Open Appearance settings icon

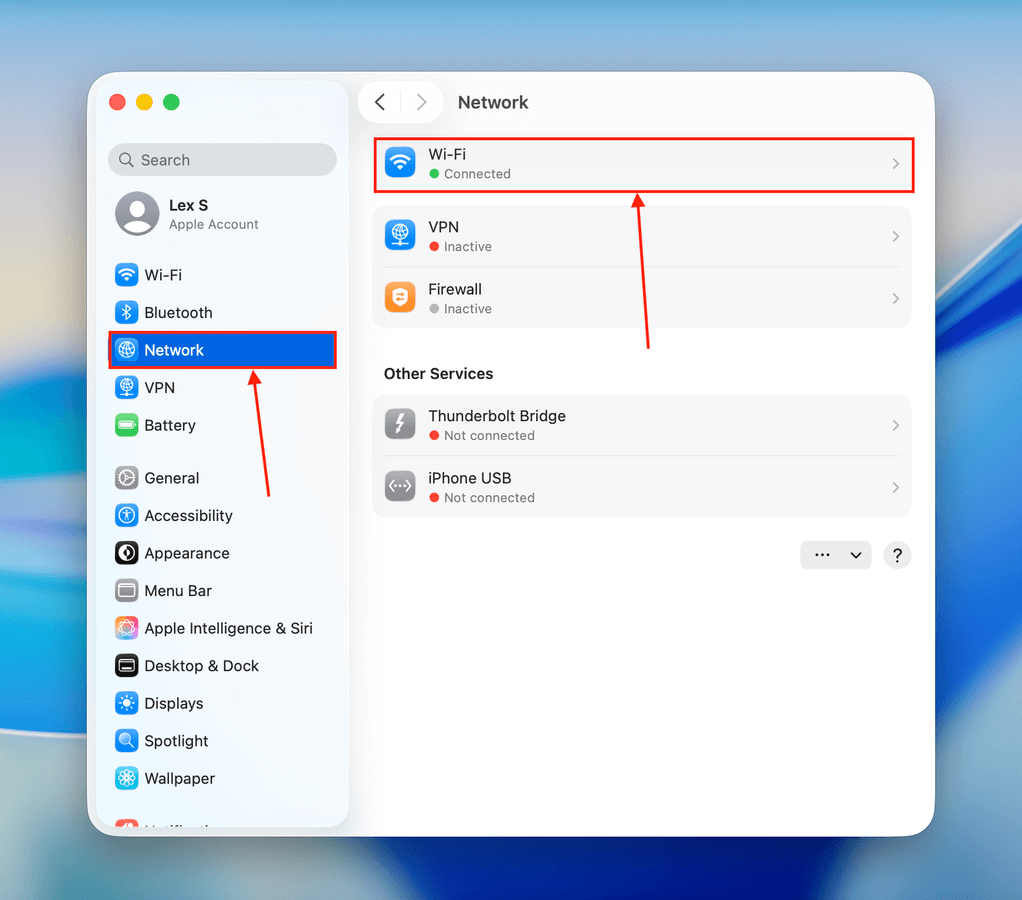(x=126, y=553)
